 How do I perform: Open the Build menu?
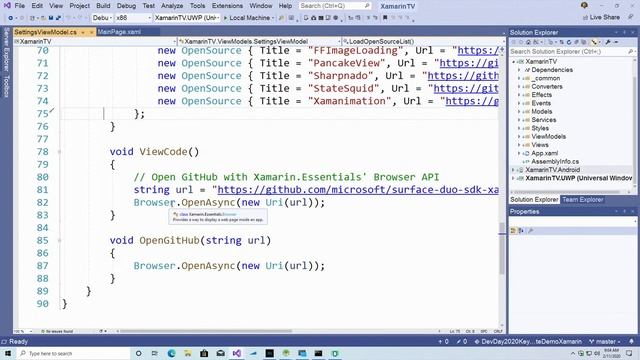click(x=103, y=6)
